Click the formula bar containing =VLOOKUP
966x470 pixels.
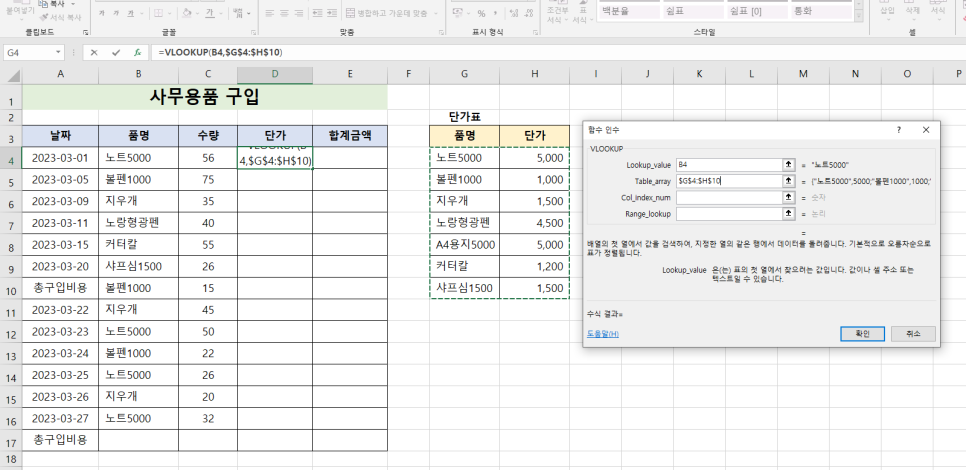(558, 53)
